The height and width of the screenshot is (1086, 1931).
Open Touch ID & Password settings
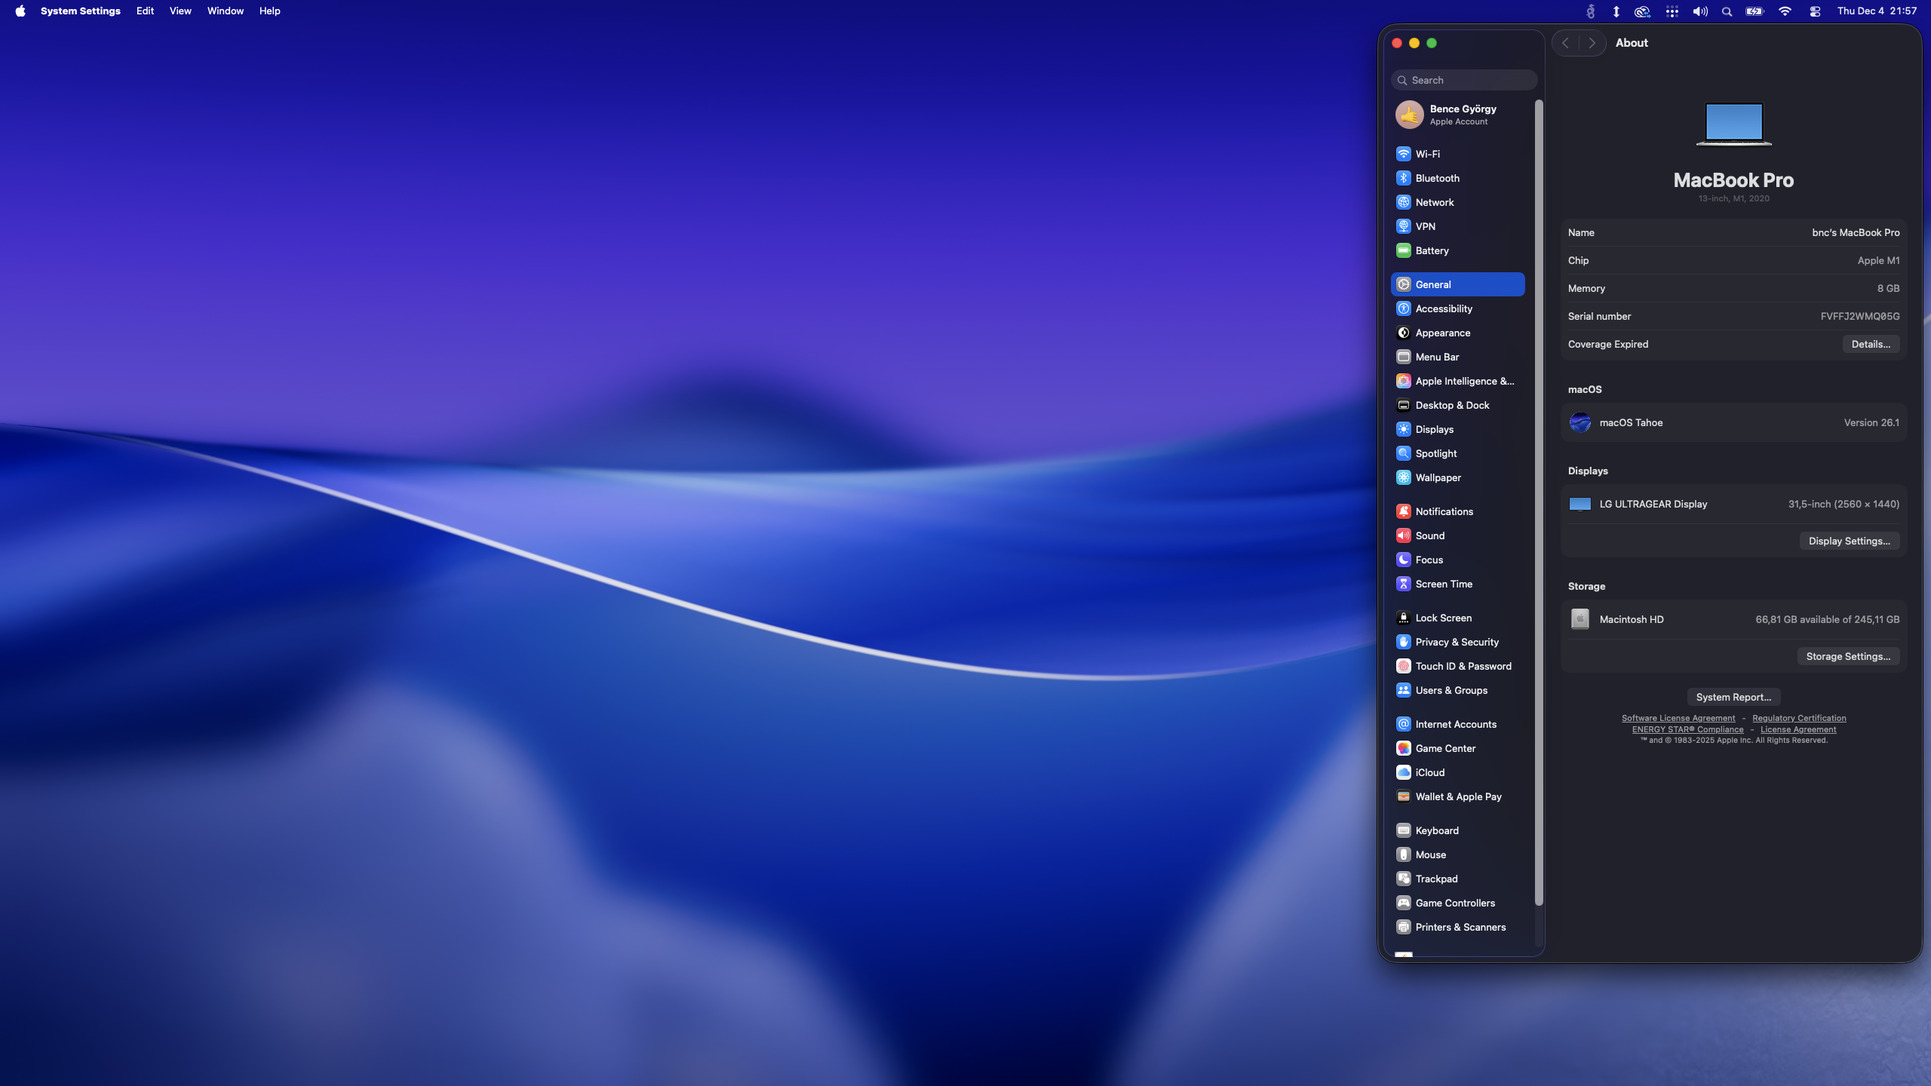coord(1462,666)
